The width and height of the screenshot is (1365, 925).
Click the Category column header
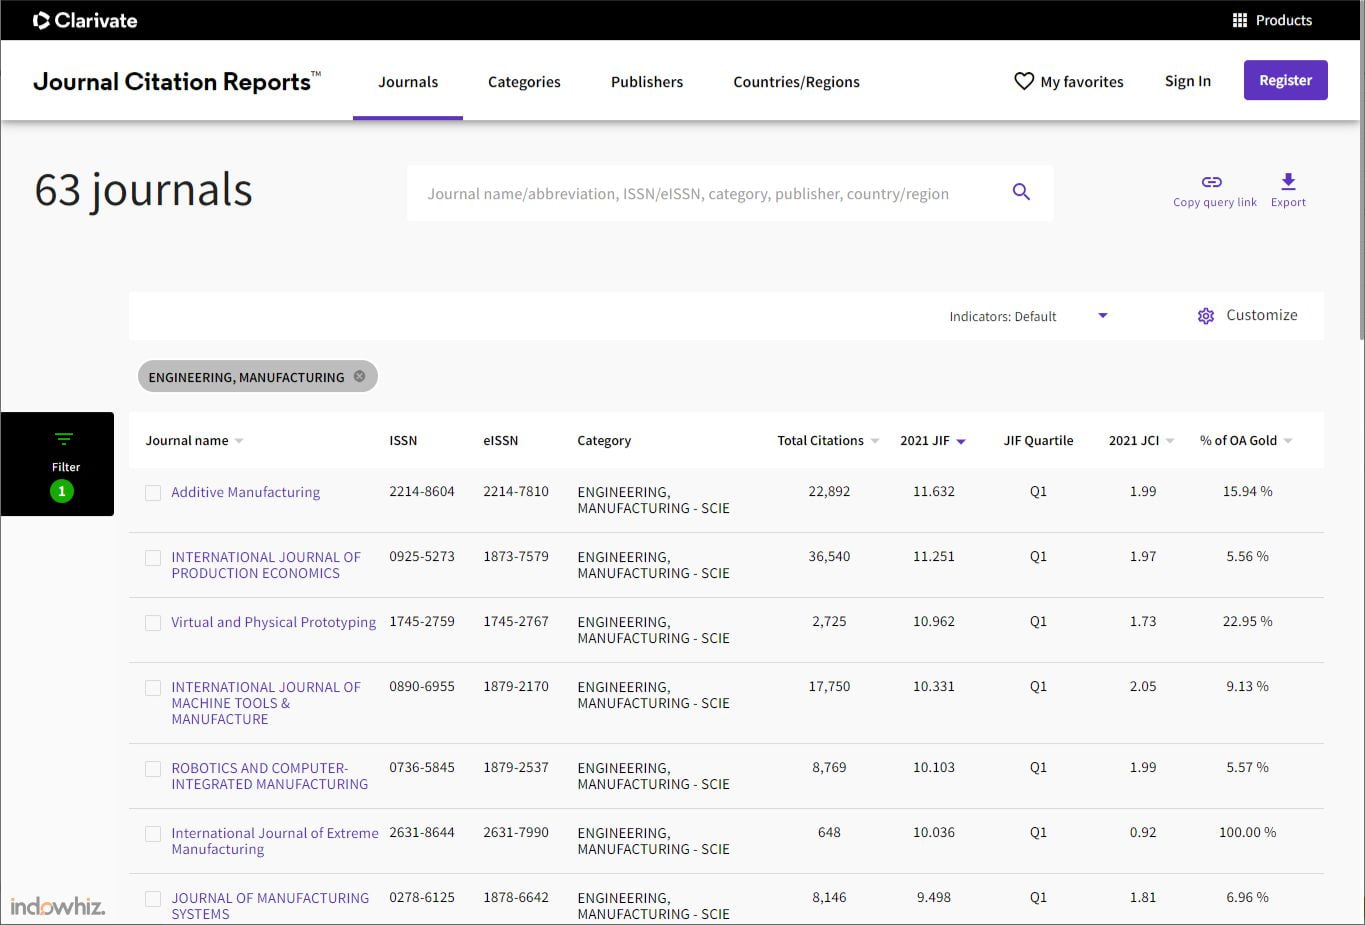604,440
